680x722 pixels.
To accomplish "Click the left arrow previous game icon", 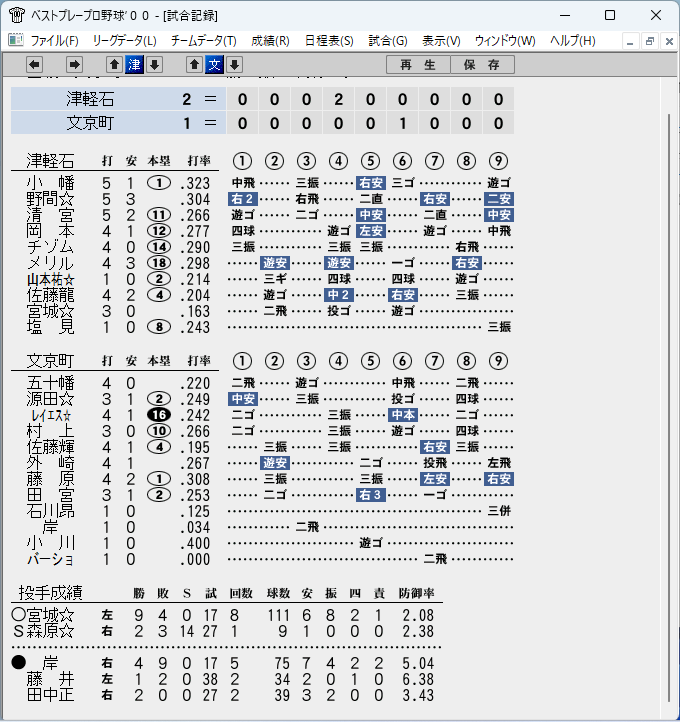I will click(34, 64).
